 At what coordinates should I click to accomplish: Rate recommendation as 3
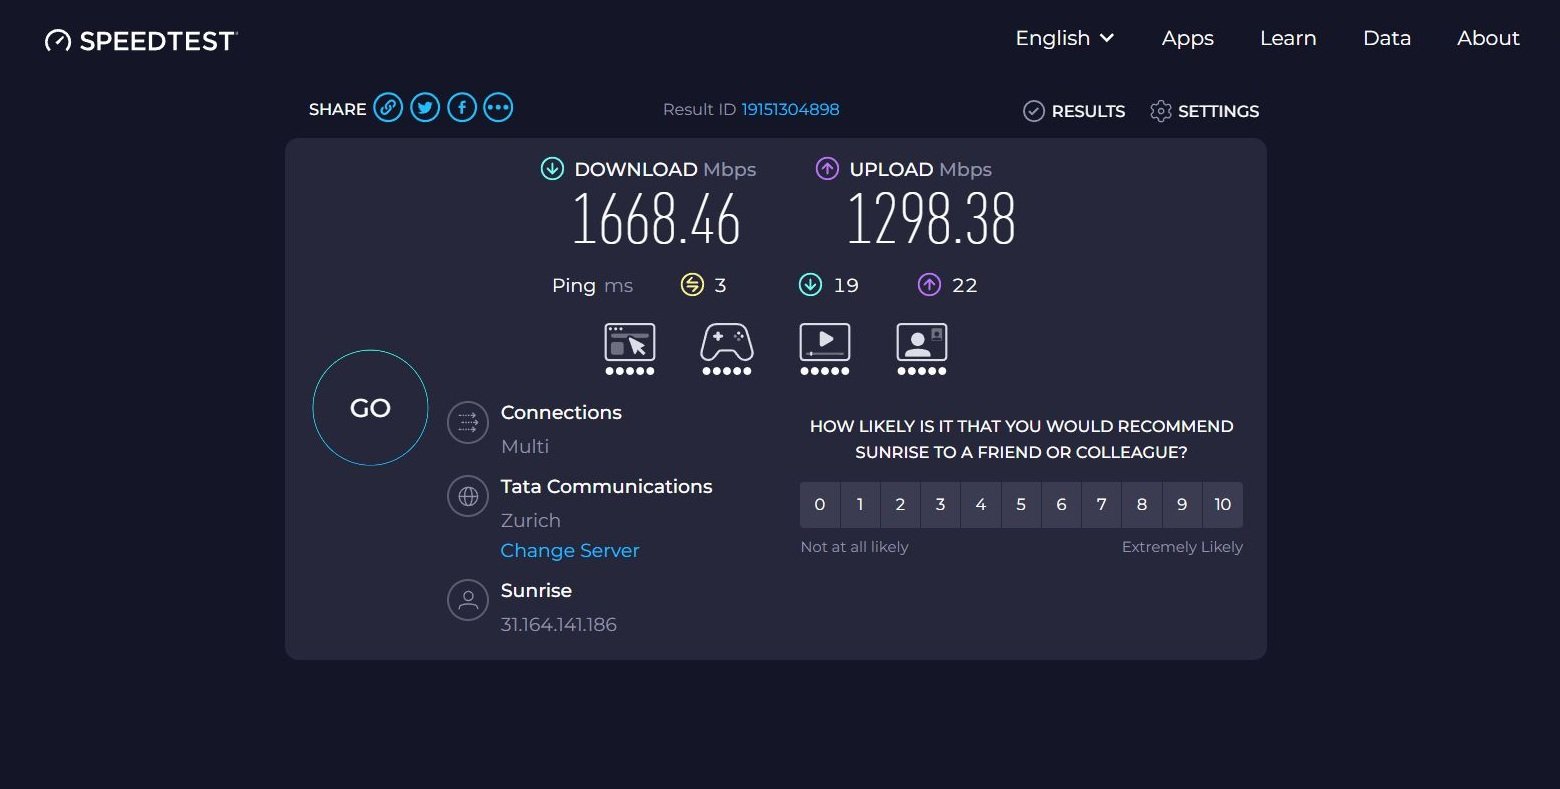click(940, 505)
